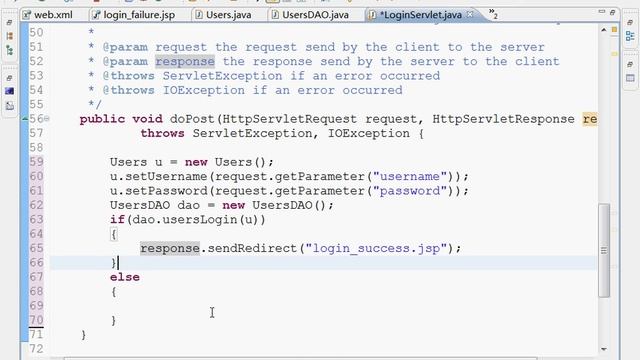The image size is (640, 360).
Task: Click the orange marker square atop the overview ruler
Action: tap(614, 29)
